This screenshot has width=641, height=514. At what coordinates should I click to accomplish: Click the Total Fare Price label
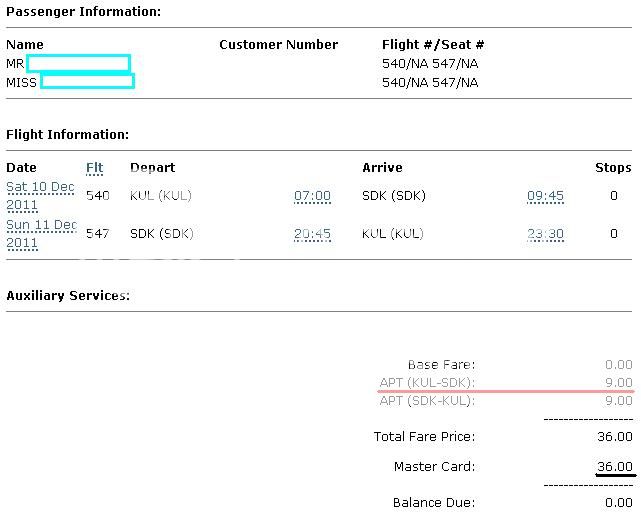(x=424, y=437)
